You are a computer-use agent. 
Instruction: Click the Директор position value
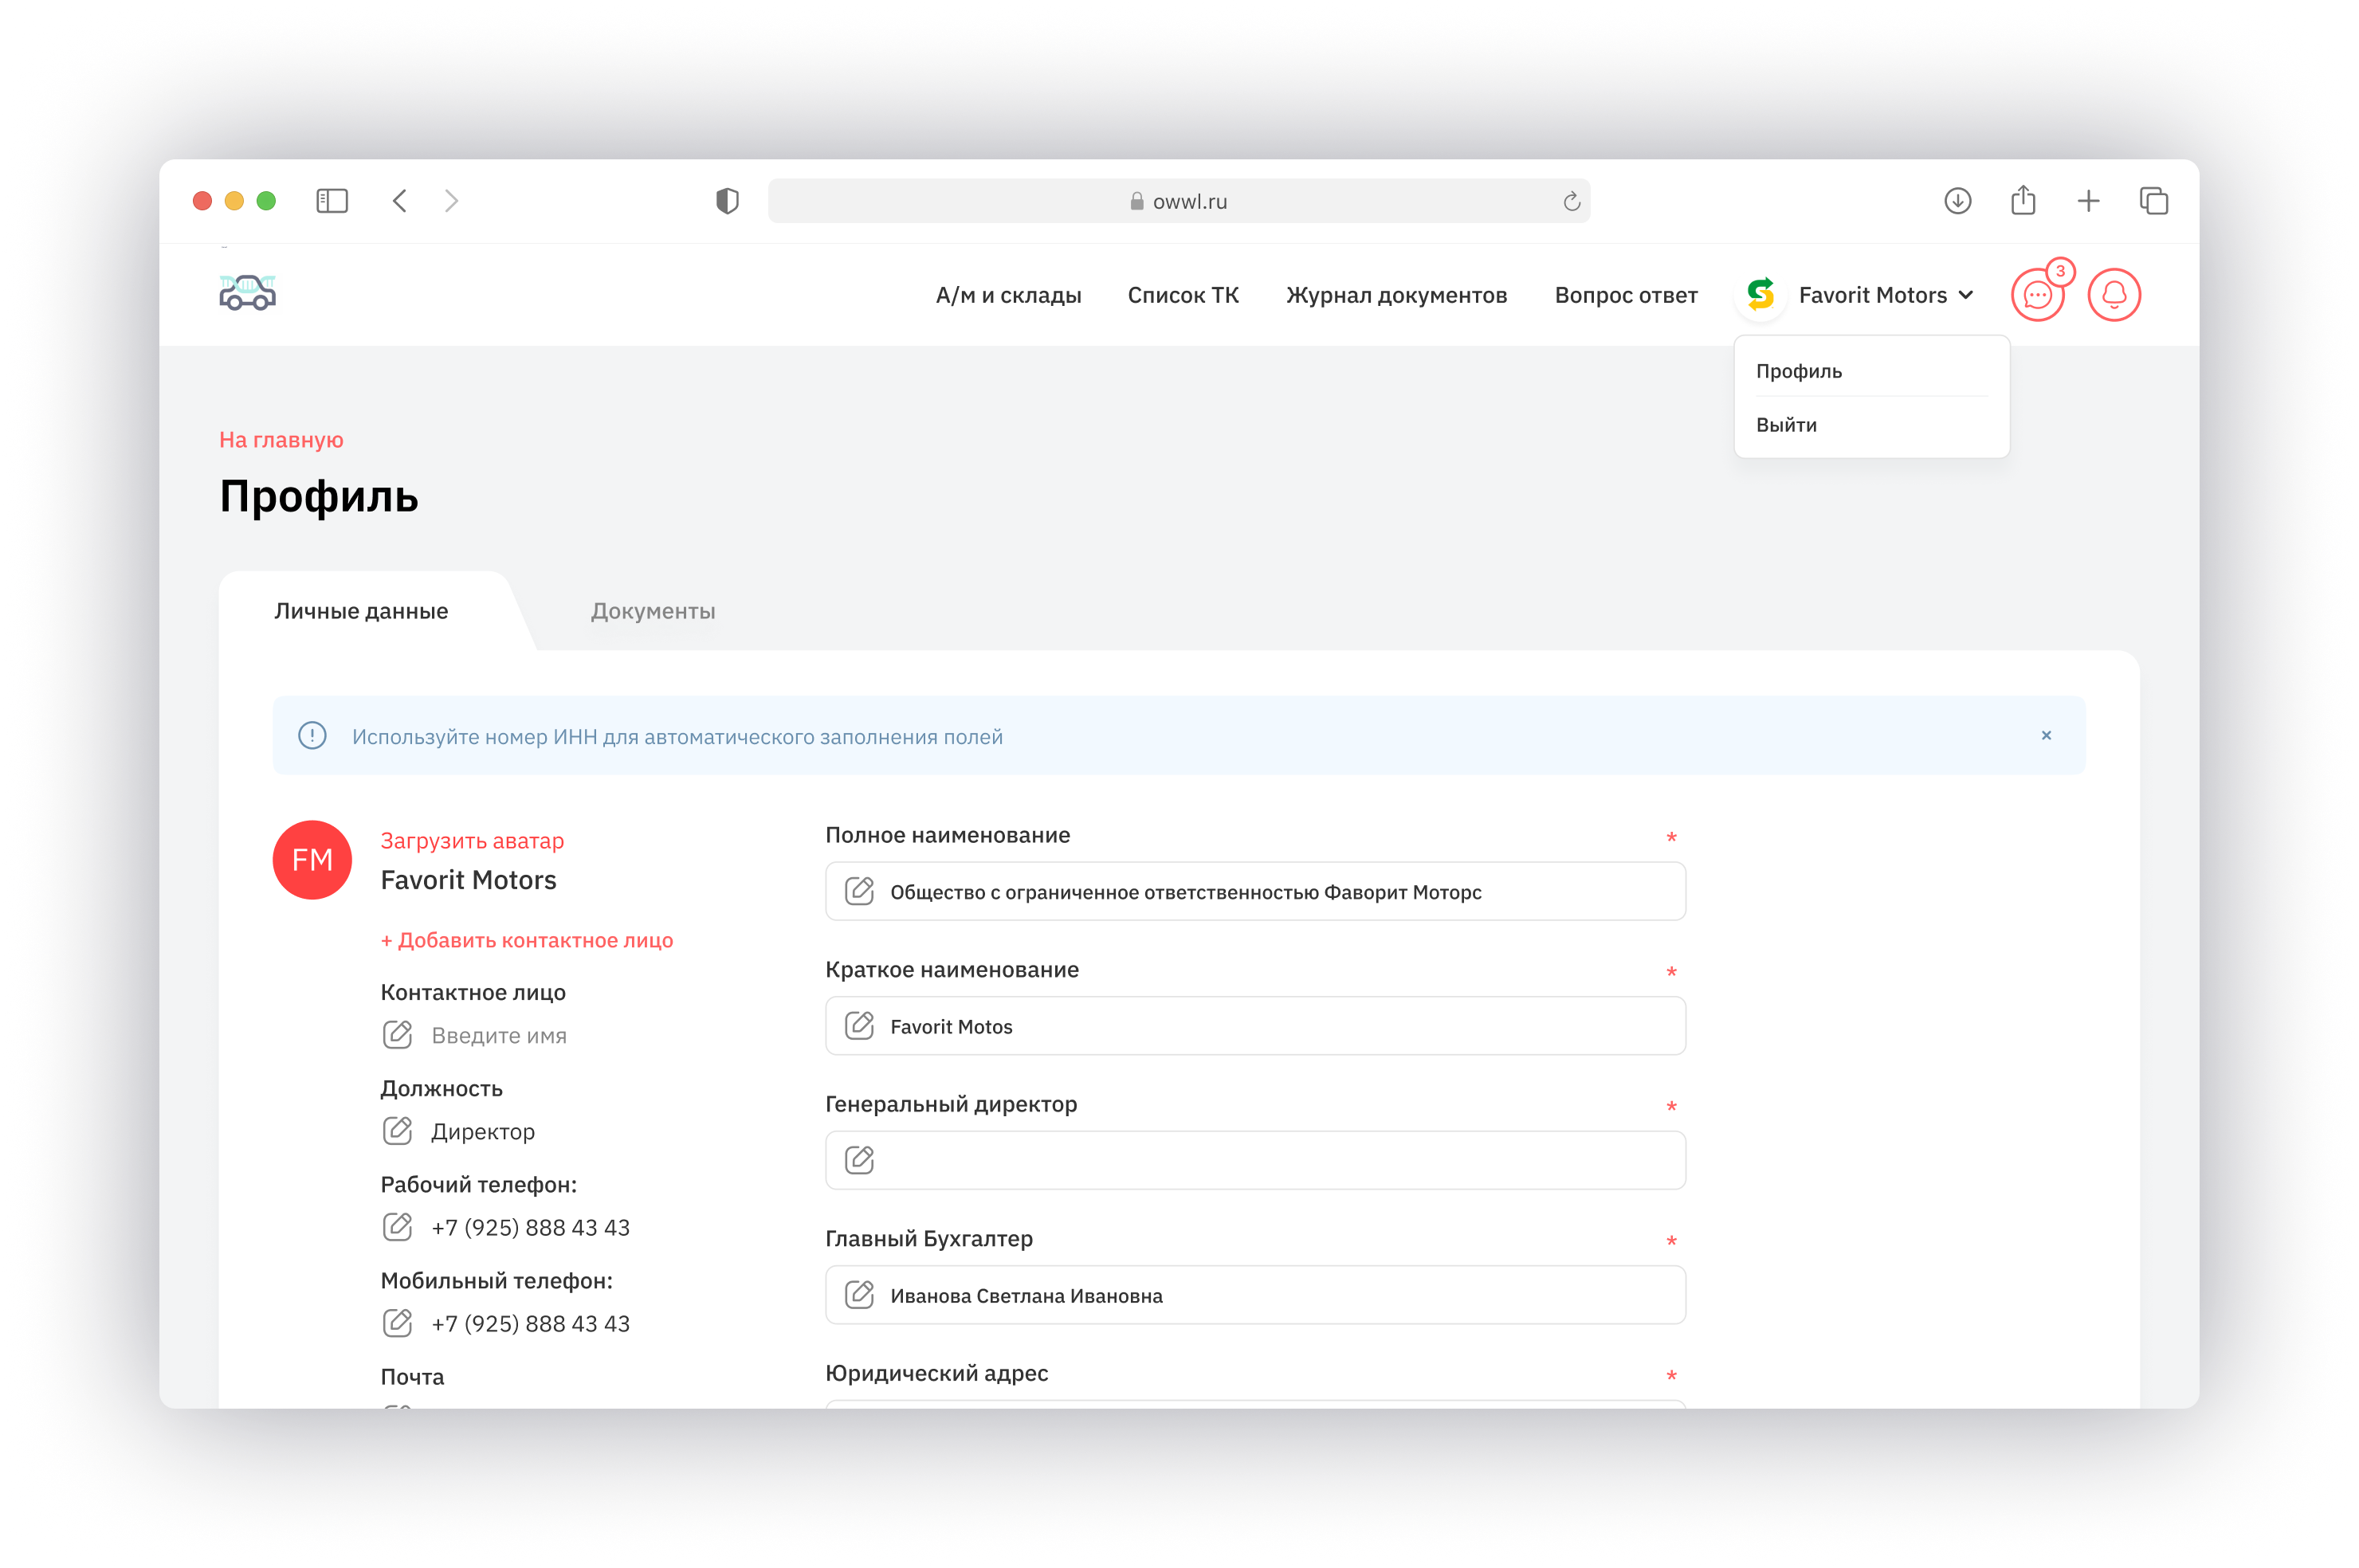(483, 1131)
